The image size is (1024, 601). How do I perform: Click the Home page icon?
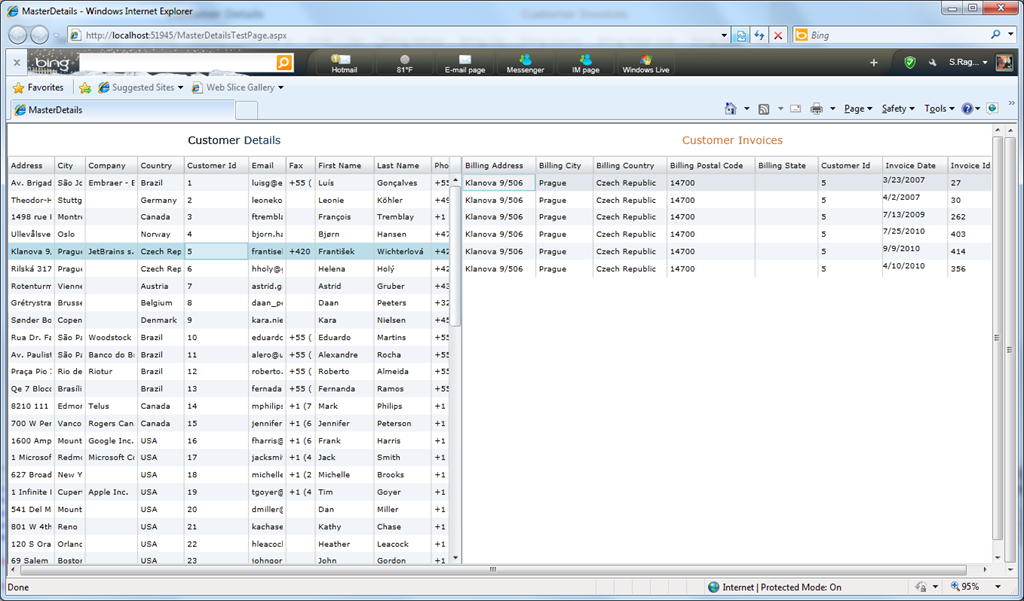(x=731, y=109)
